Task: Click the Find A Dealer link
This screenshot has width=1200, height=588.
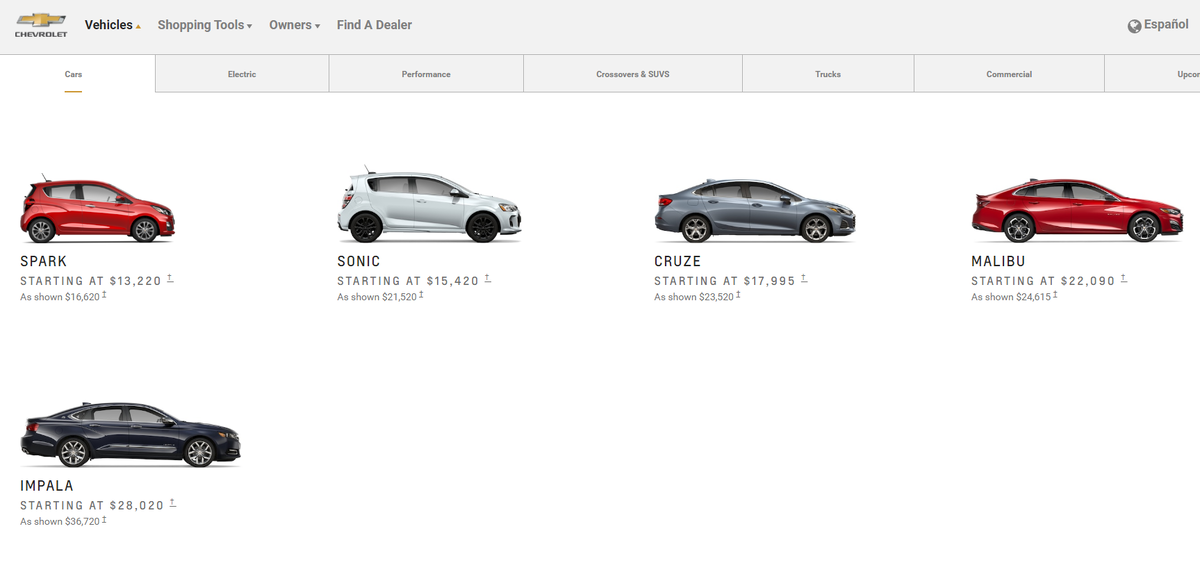Action: pos(373,25)
